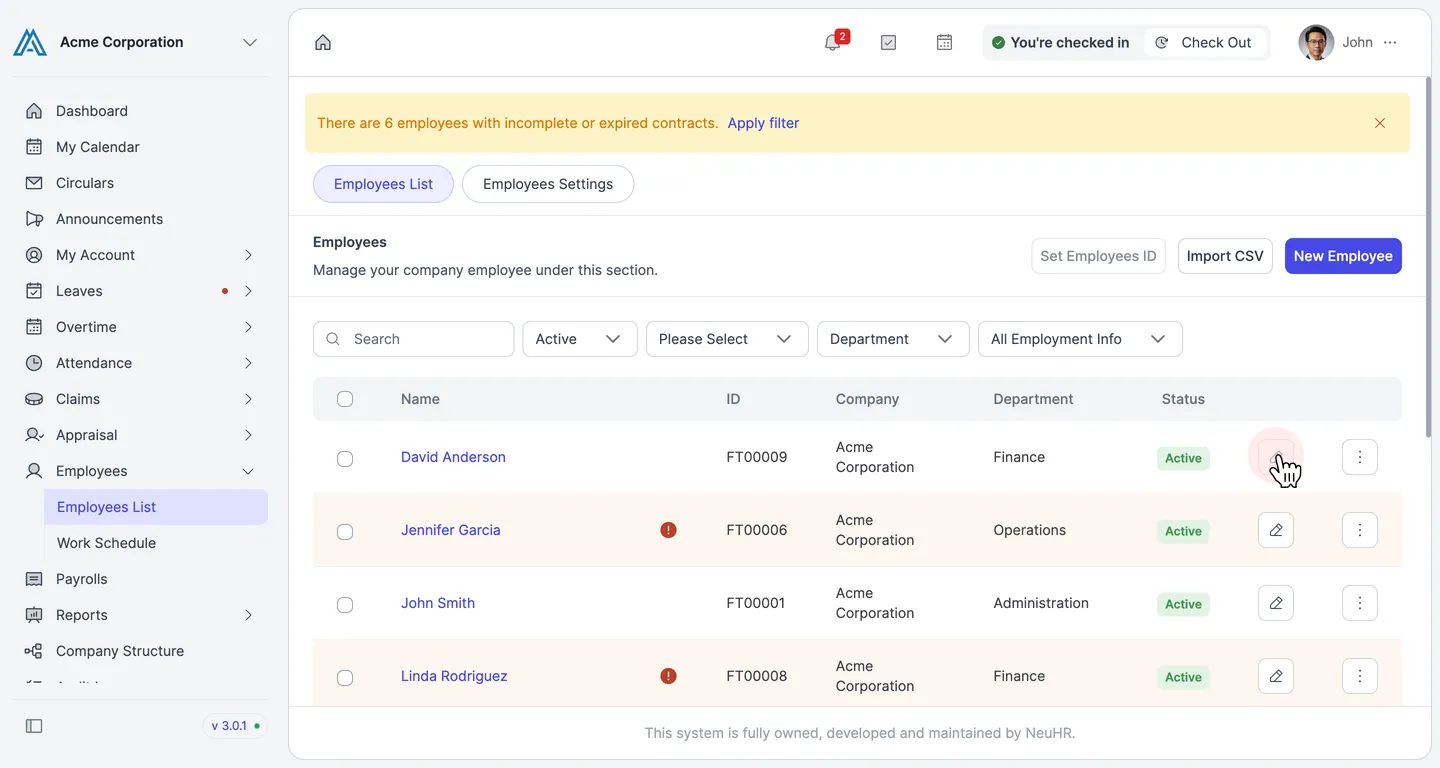Click the Apply filter link
Image resolution: width=1440 pixels, height=768 pixels.
[x=763, y=123]
